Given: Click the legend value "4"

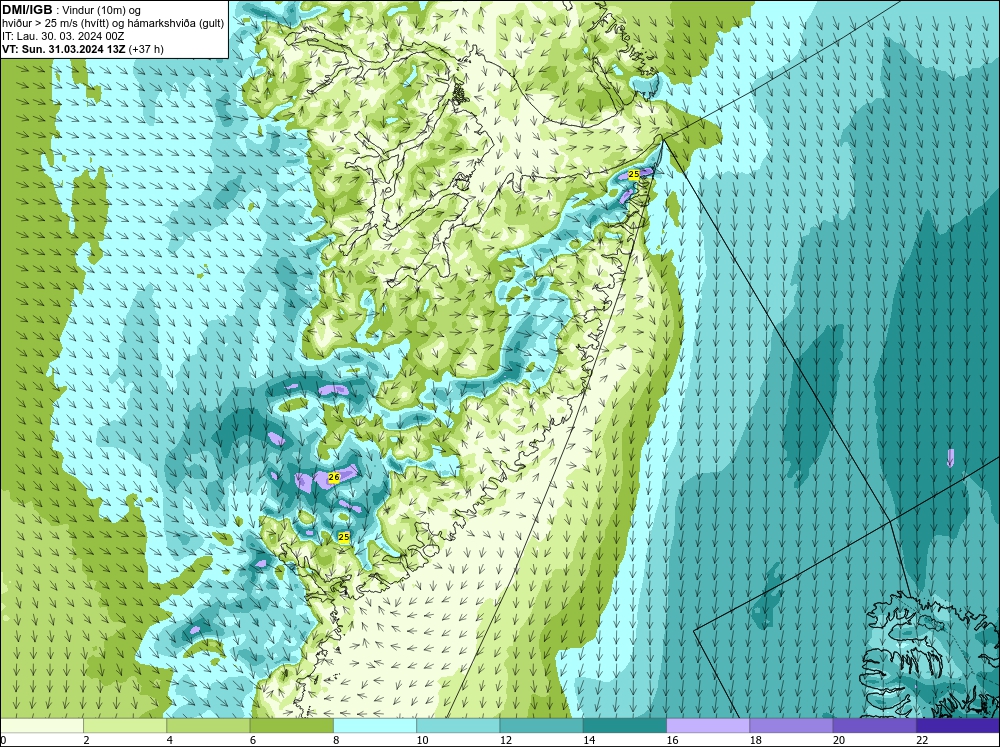Looking at the screenshot, I should (x=170, y=740).
